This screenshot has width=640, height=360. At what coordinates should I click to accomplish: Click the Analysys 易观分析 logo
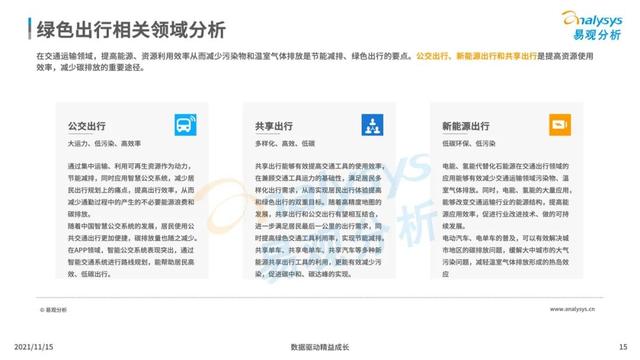click(592, 25)
